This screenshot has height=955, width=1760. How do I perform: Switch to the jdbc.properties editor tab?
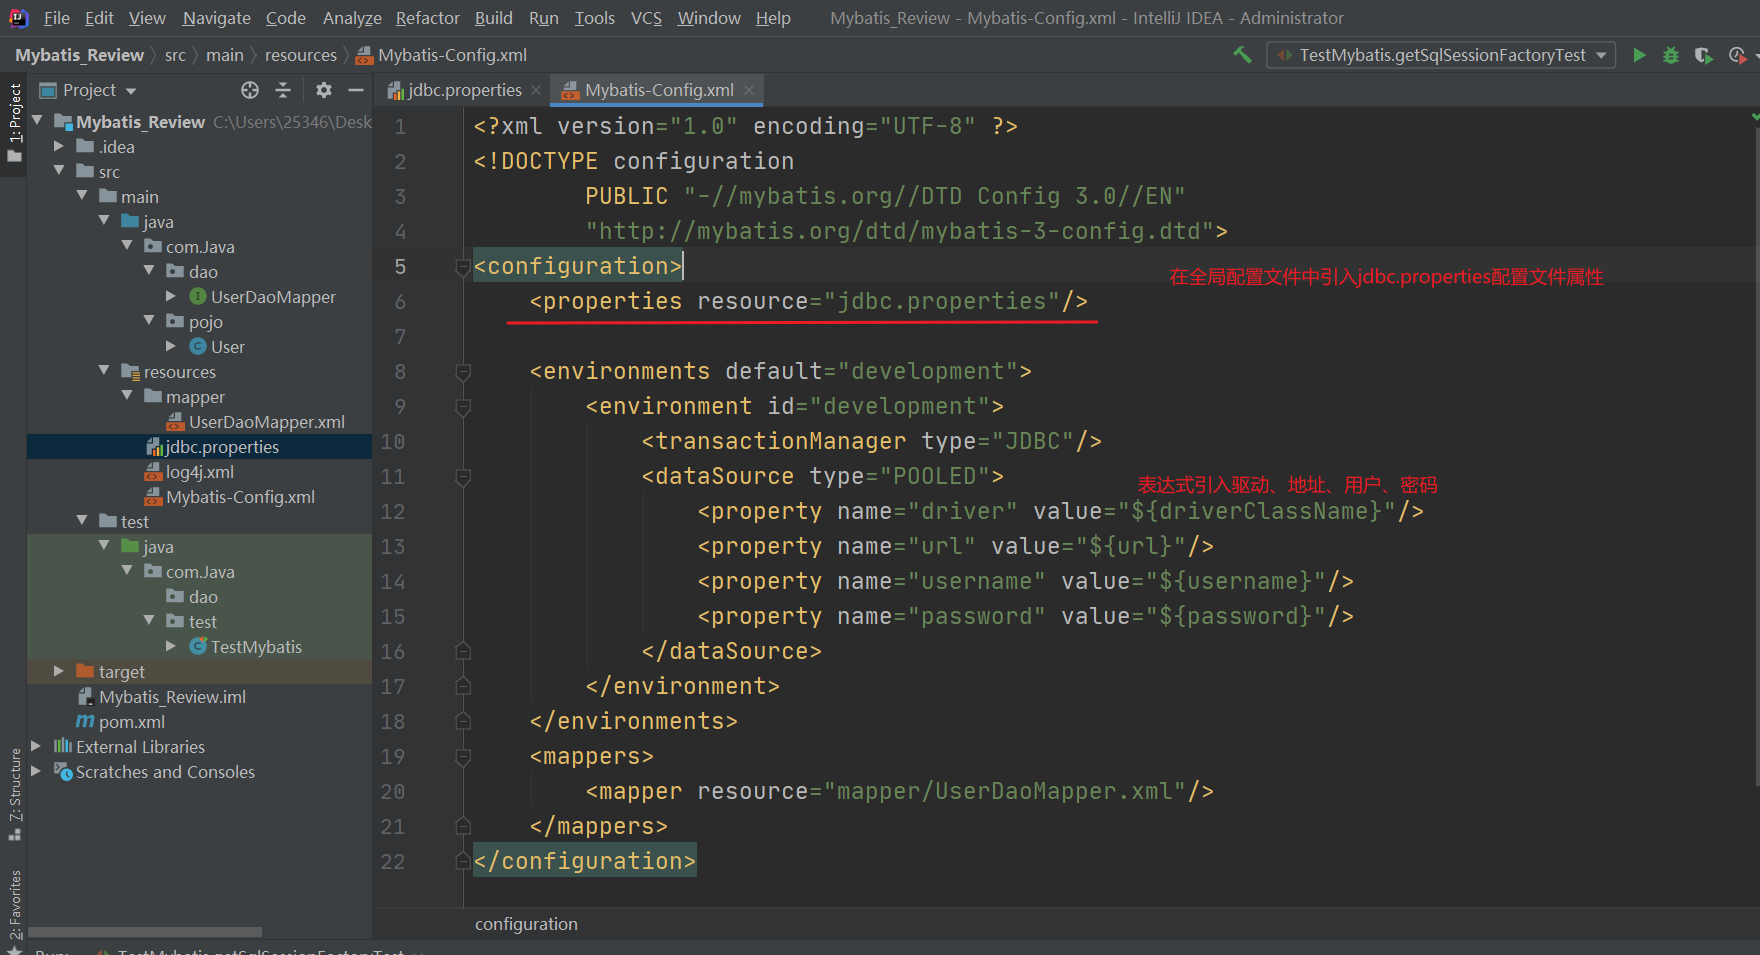point(464,90)
